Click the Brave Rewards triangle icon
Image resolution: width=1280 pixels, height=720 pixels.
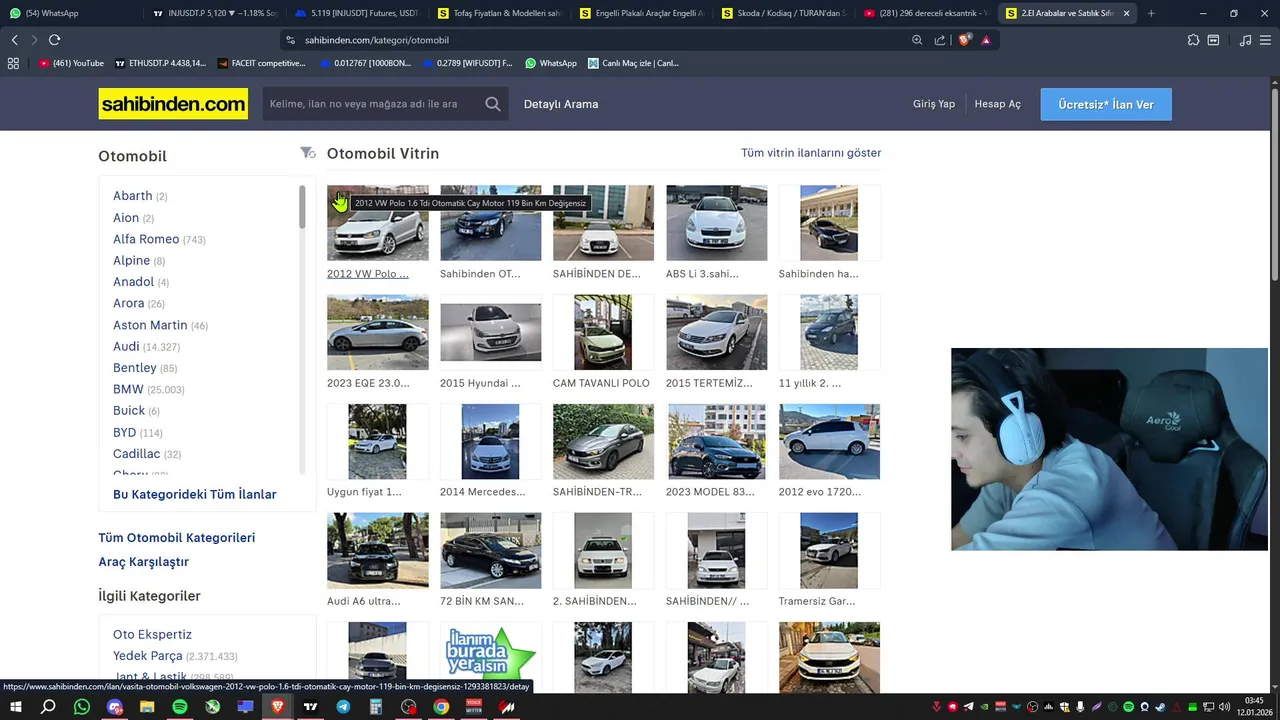click(986, 40)
